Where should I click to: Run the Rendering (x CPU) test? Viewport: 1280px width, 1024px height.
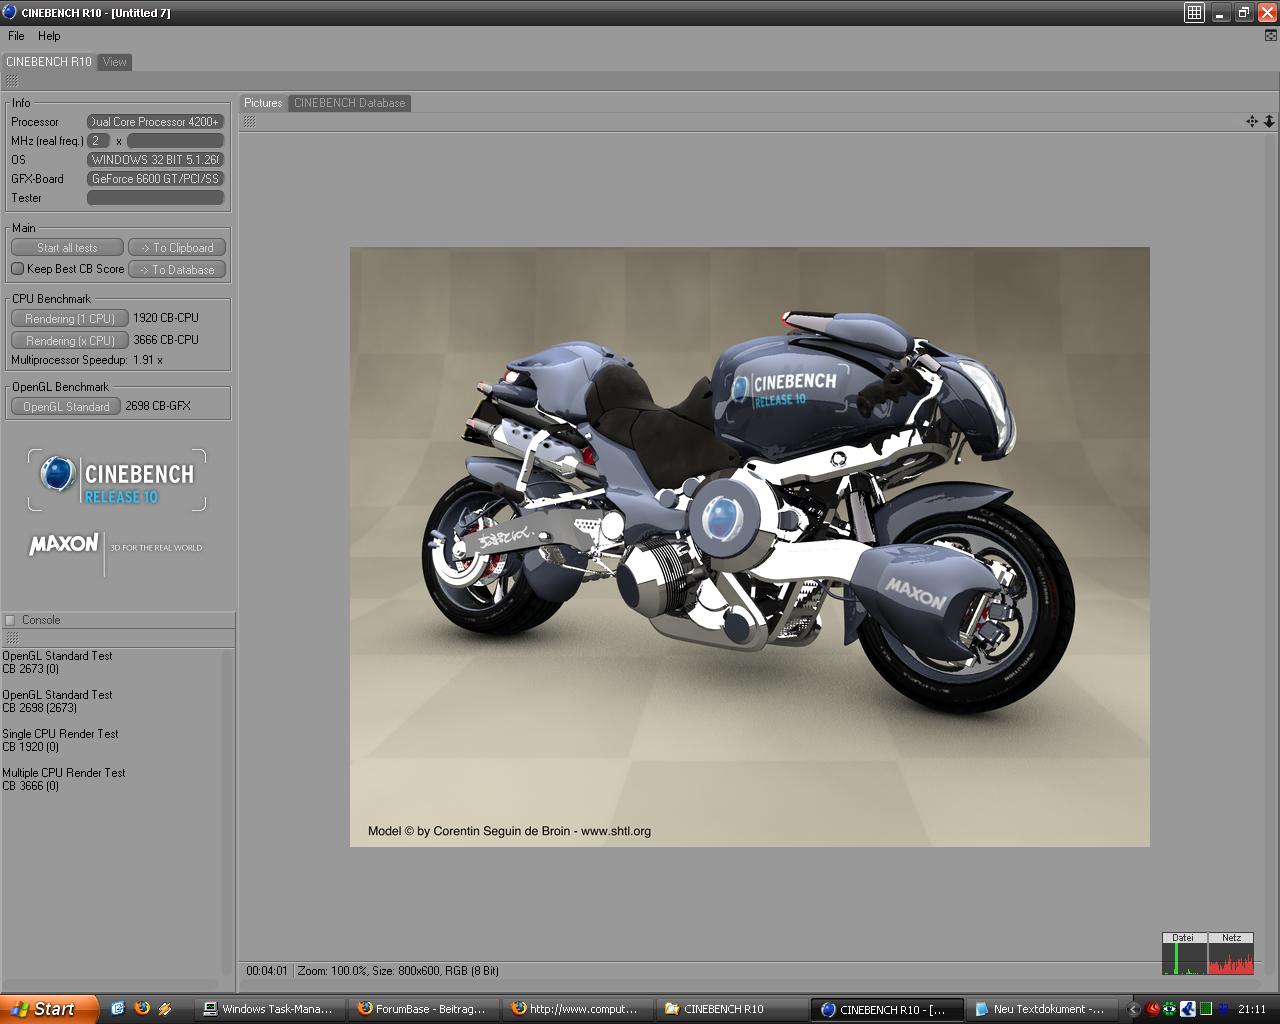pos(70,341)
